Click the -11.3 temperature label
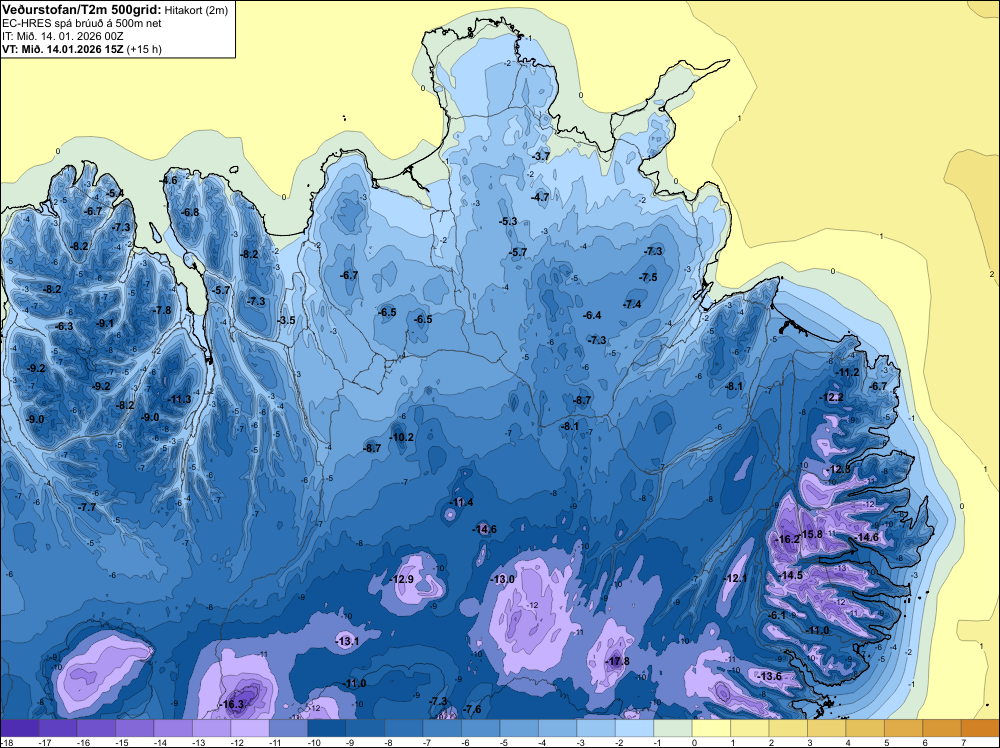The image size is (1000, 748). click(x=179, y=399)
